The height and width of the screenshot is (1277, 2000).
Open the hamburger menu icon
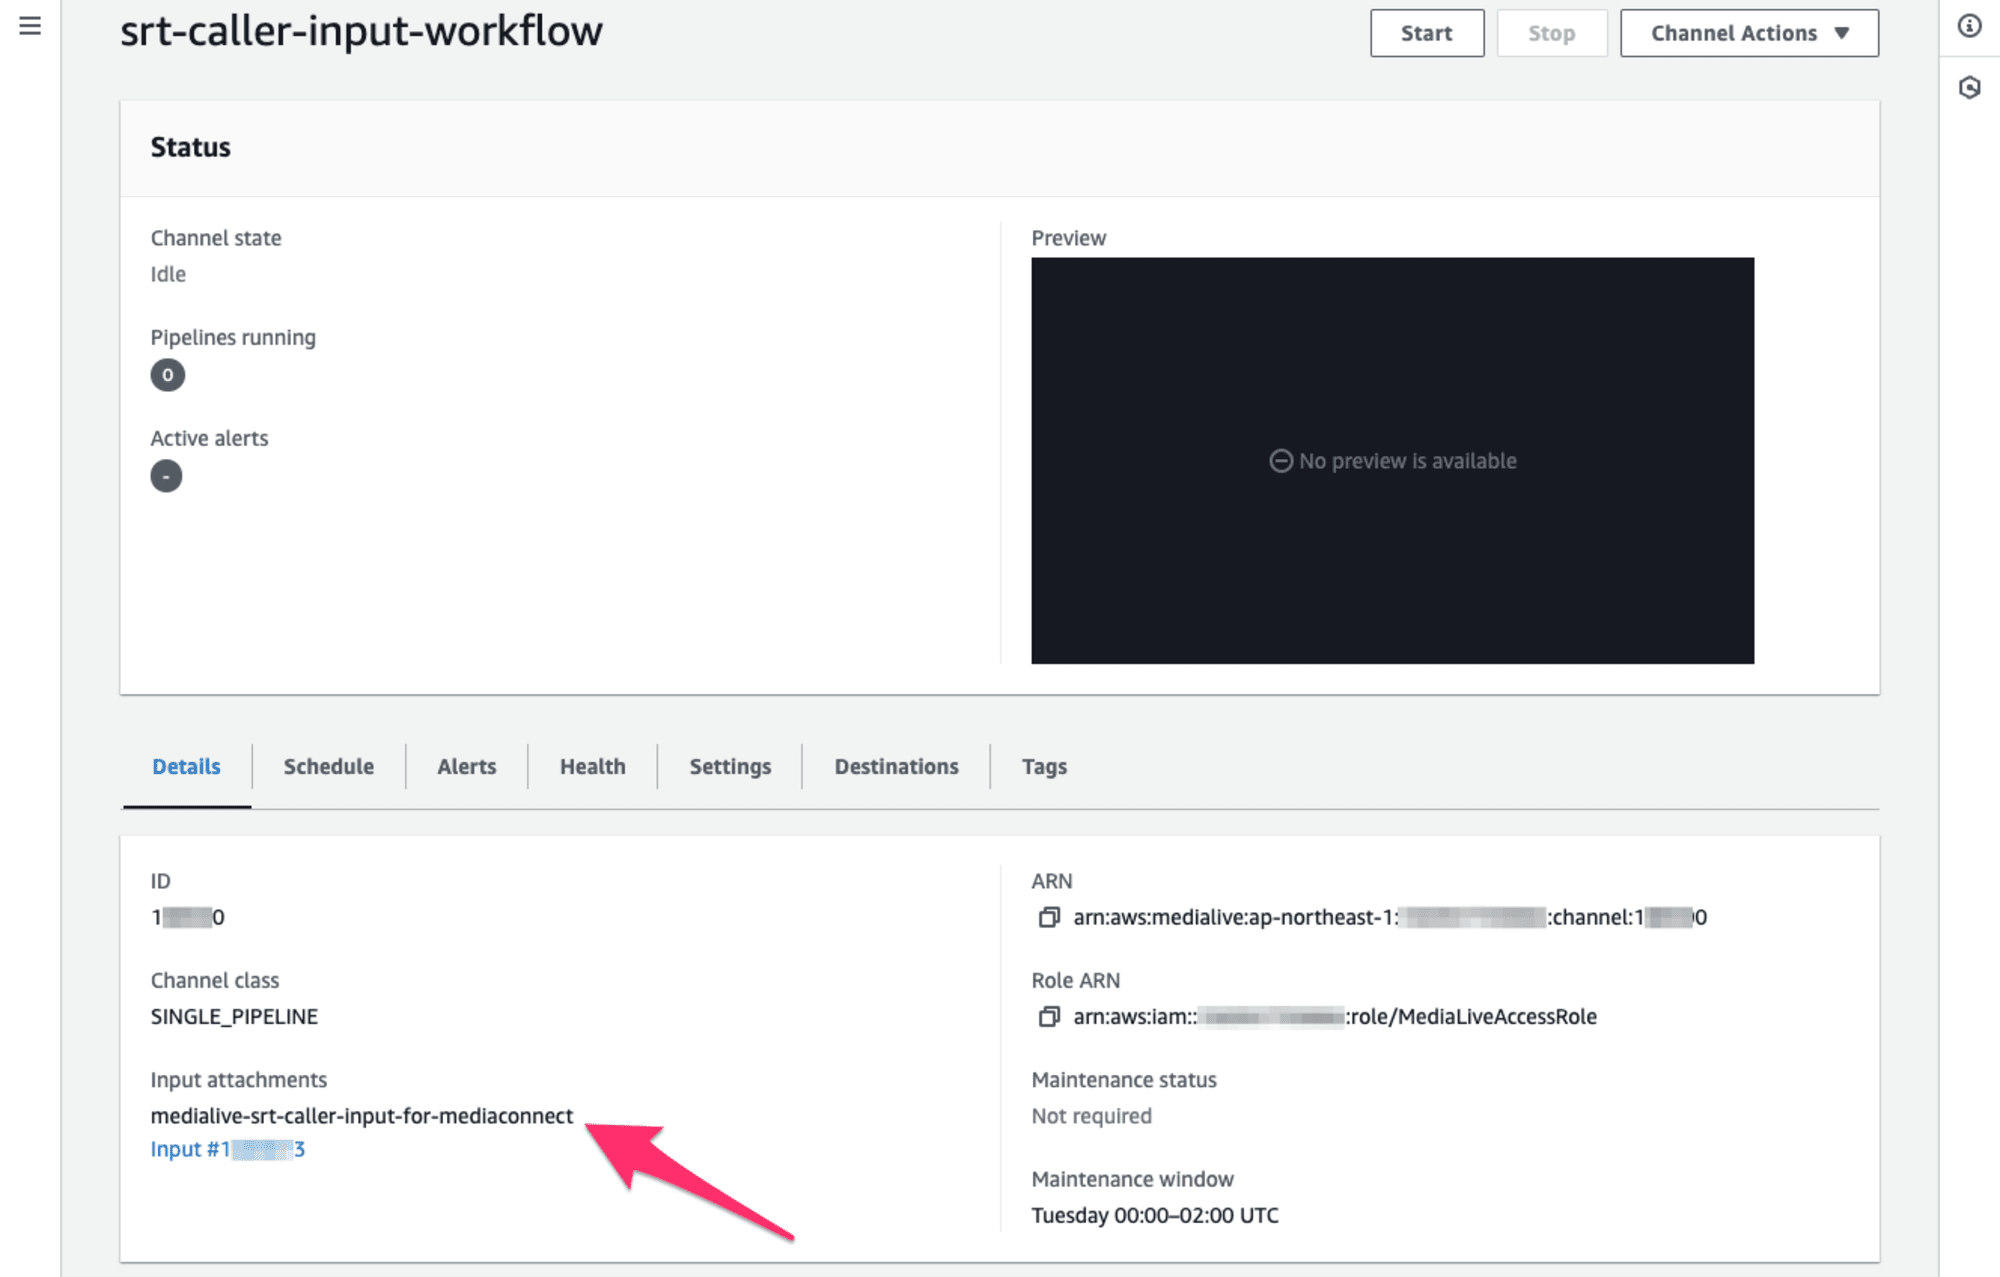coord(31,26)
